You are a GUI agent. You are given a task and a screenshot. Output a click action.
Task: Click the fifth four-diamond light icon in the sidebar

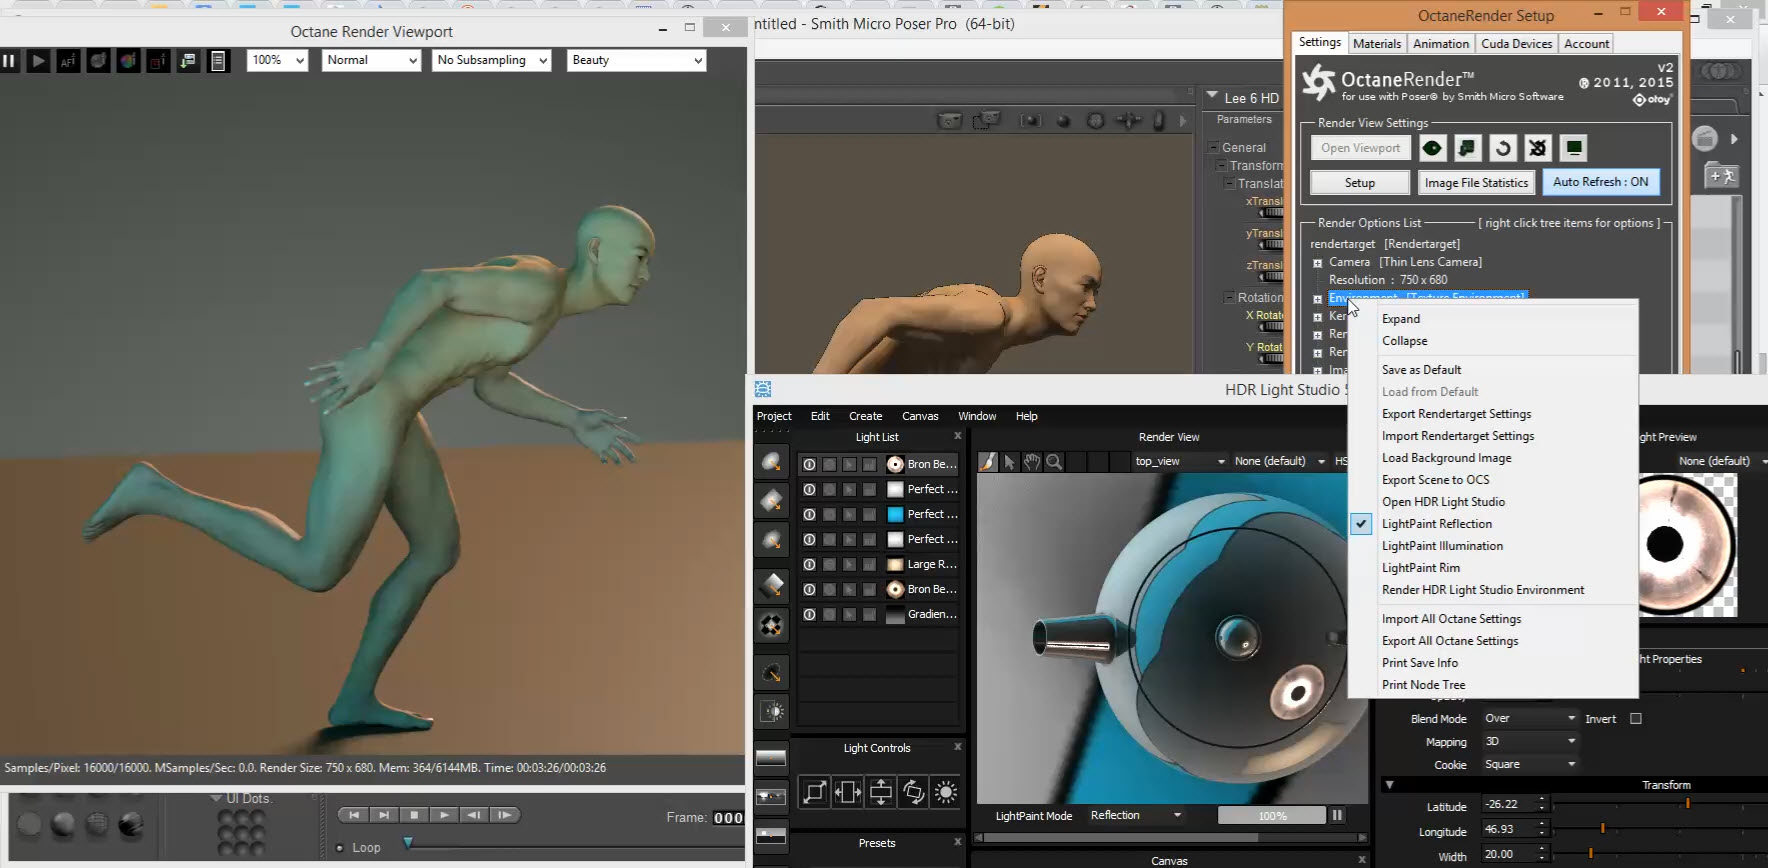(771, 626)
